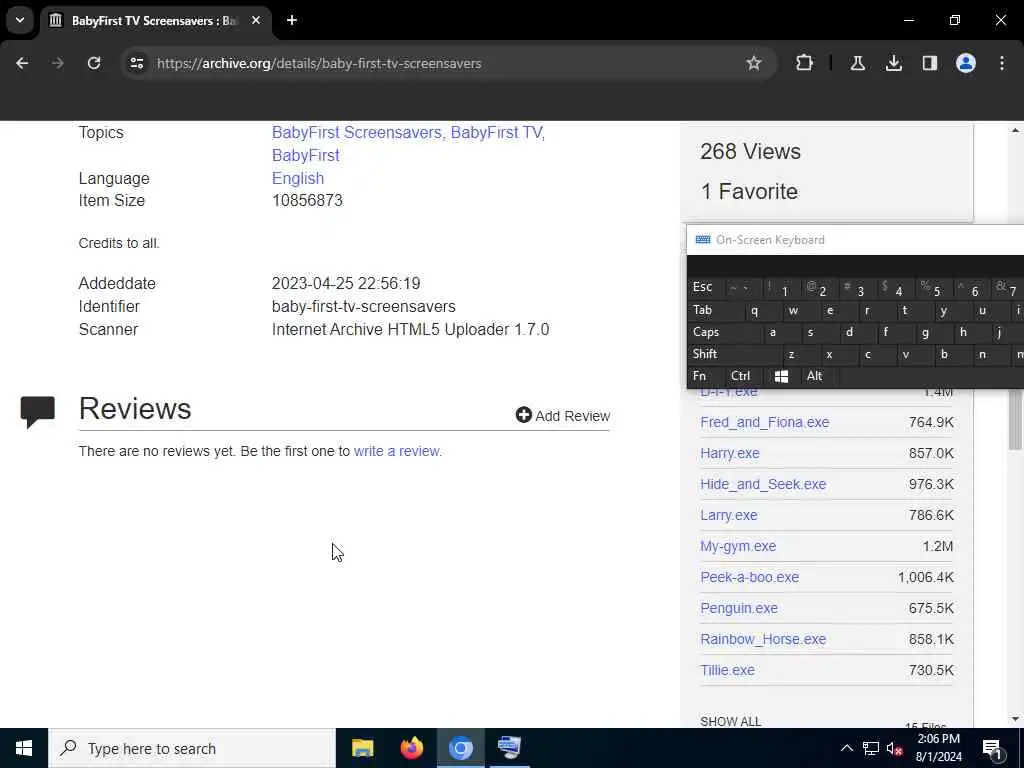
Task: Click the Reviews speech bubble icon
Action: point(37,411)
